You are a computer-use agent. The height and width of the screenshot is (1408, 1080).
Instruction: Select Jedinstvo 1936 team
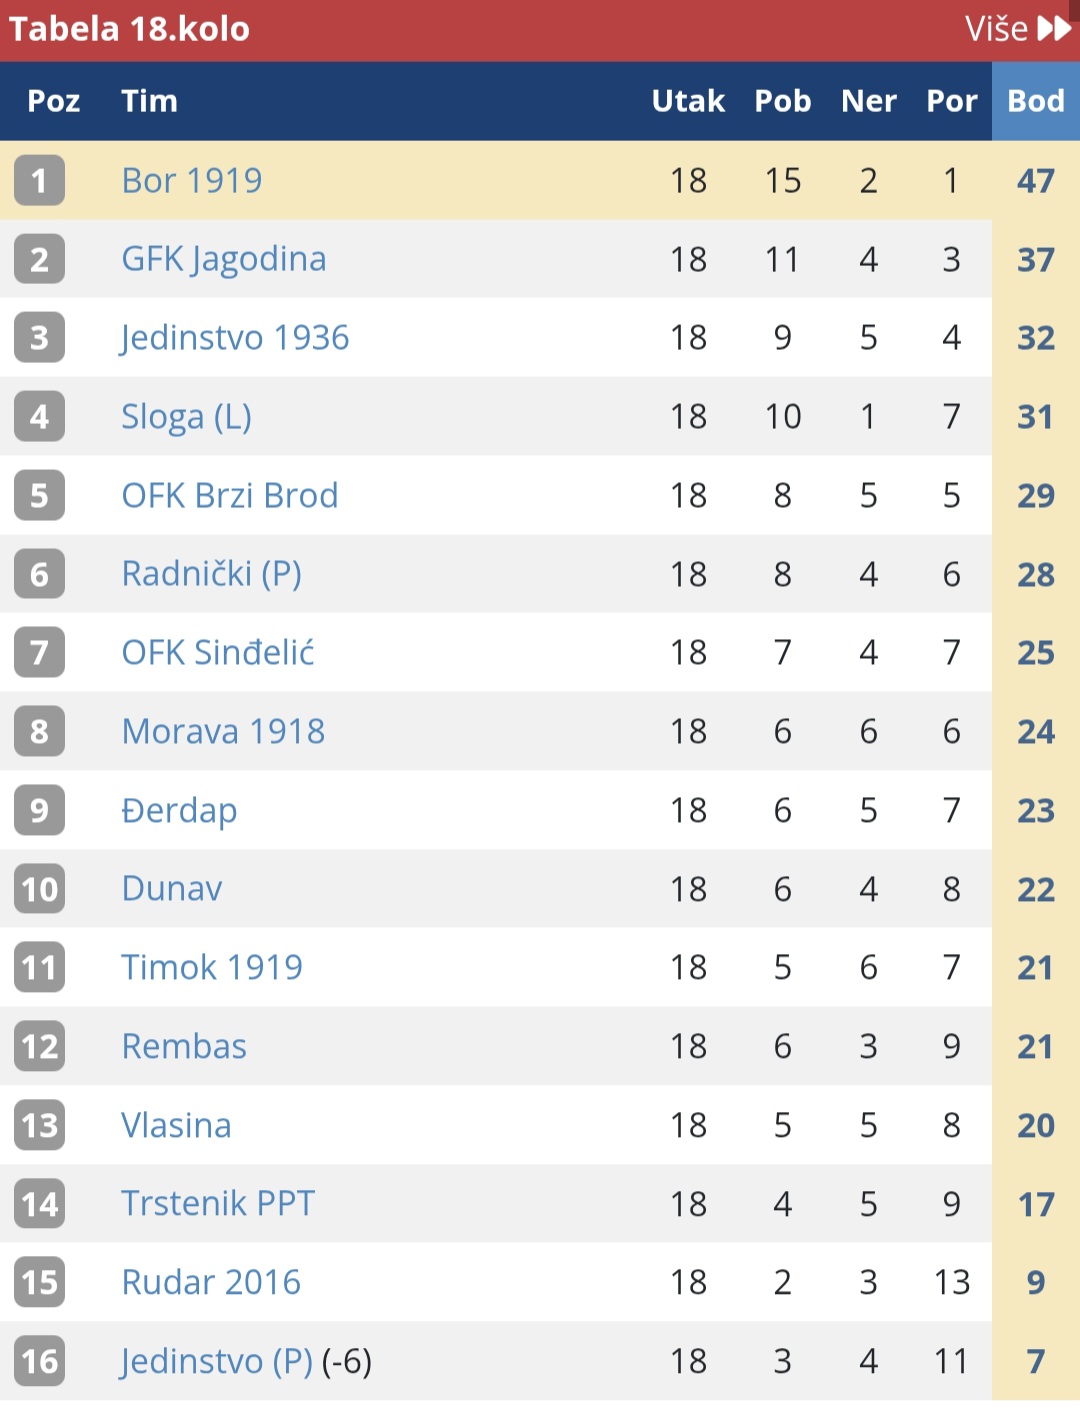(234, 338)
